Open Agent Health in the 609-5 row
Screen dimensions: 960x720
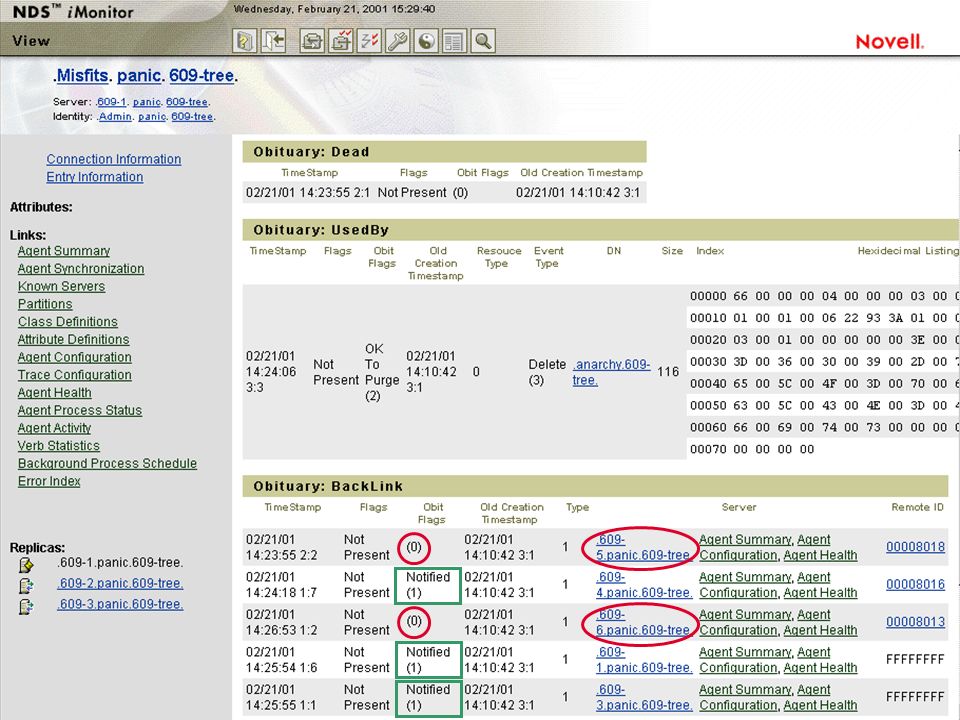coord(820,555)
